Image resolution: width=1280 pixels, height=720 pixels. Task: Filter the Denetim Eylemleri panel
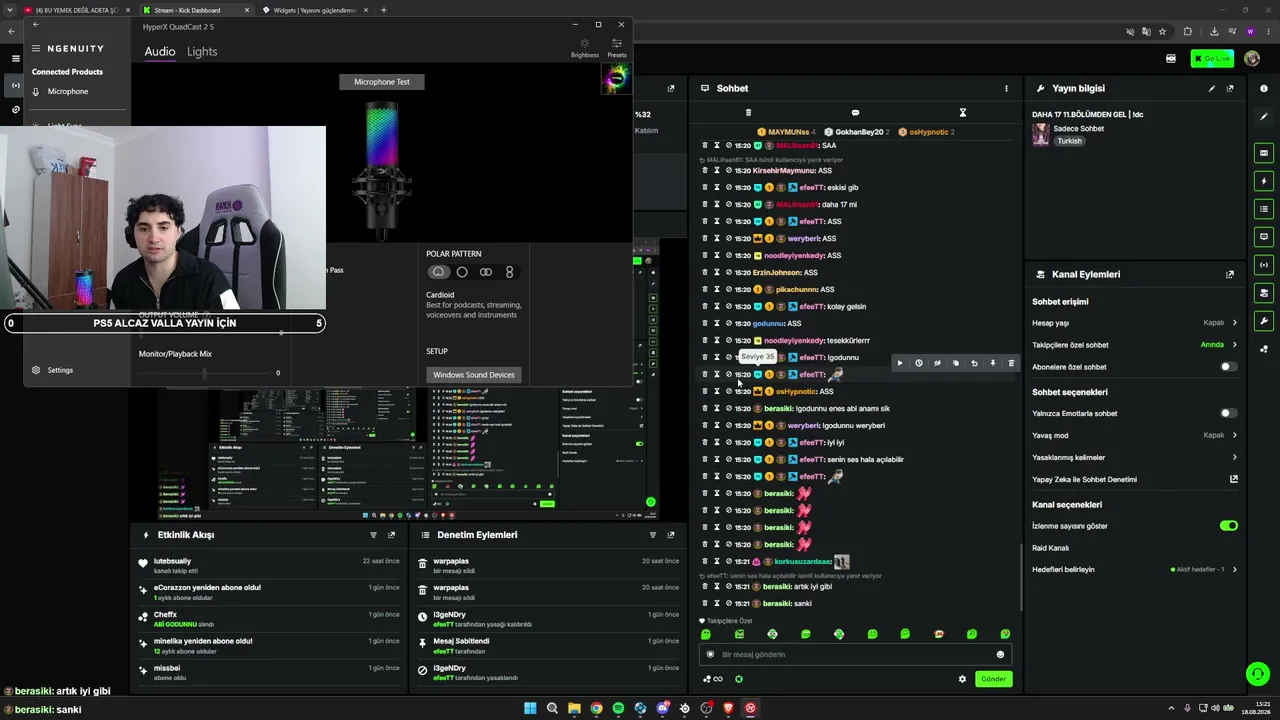click(654, 535)
